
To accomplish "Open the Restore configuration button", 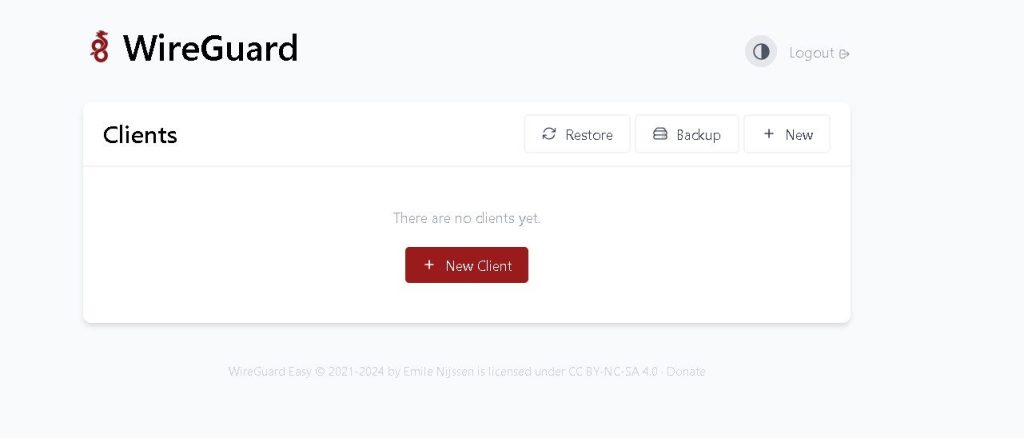I will (x=577, y=134).
